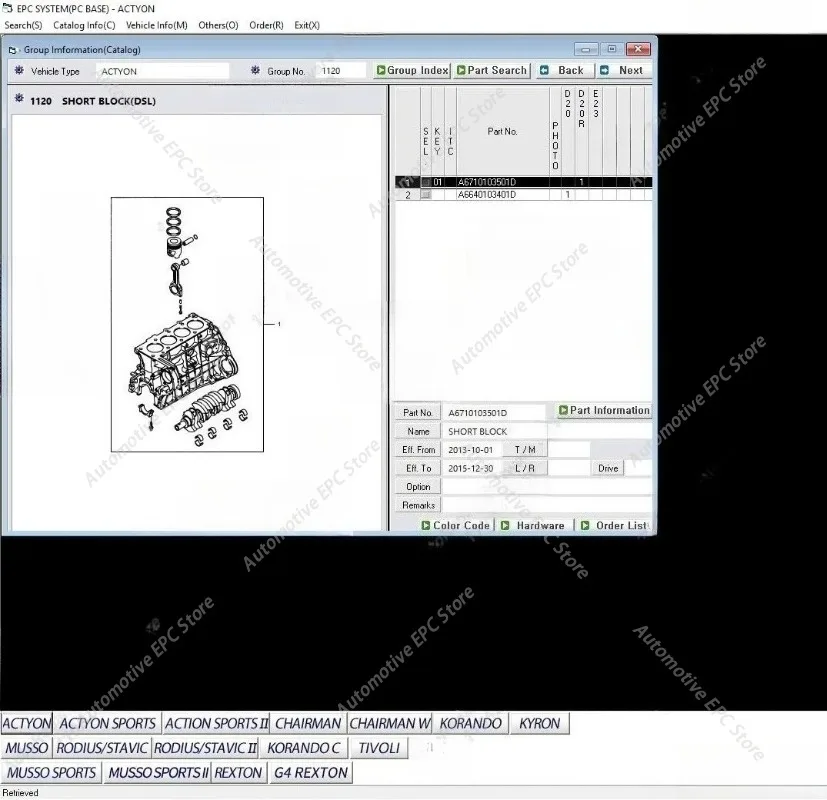This screenshot has width=827, height=800.
Task: Select the MUSSO vehicle tab
Action: [26, 748]
